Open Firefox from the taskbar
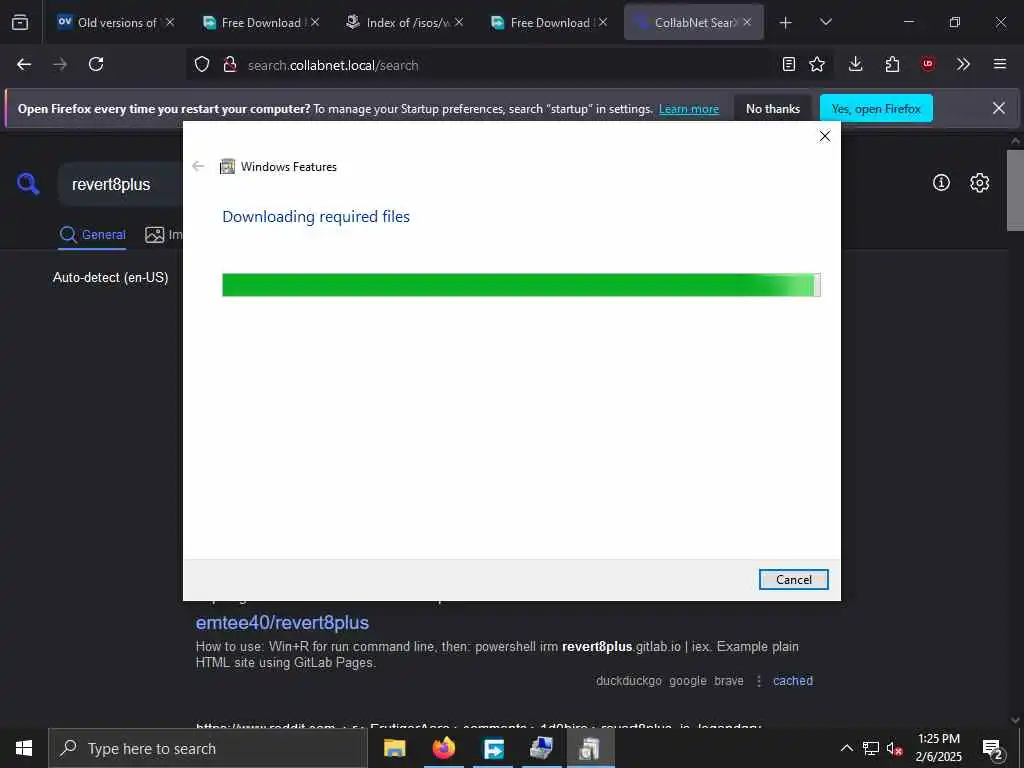This screenshot has height=768, width=1024. 443,748
